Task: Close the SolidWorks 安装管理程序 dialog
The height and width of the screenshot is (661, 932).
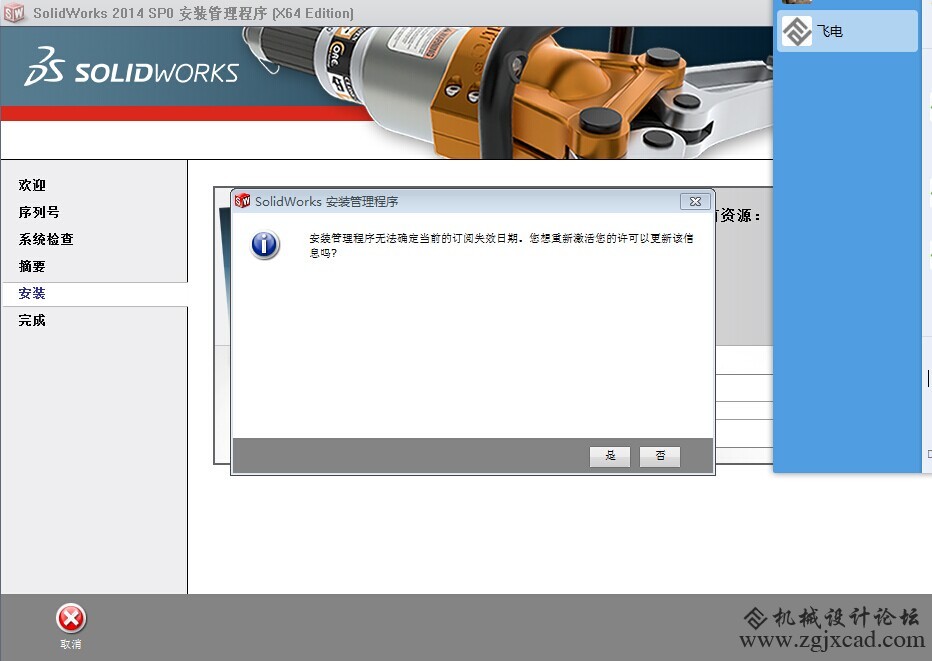Action: pos(695,202)
